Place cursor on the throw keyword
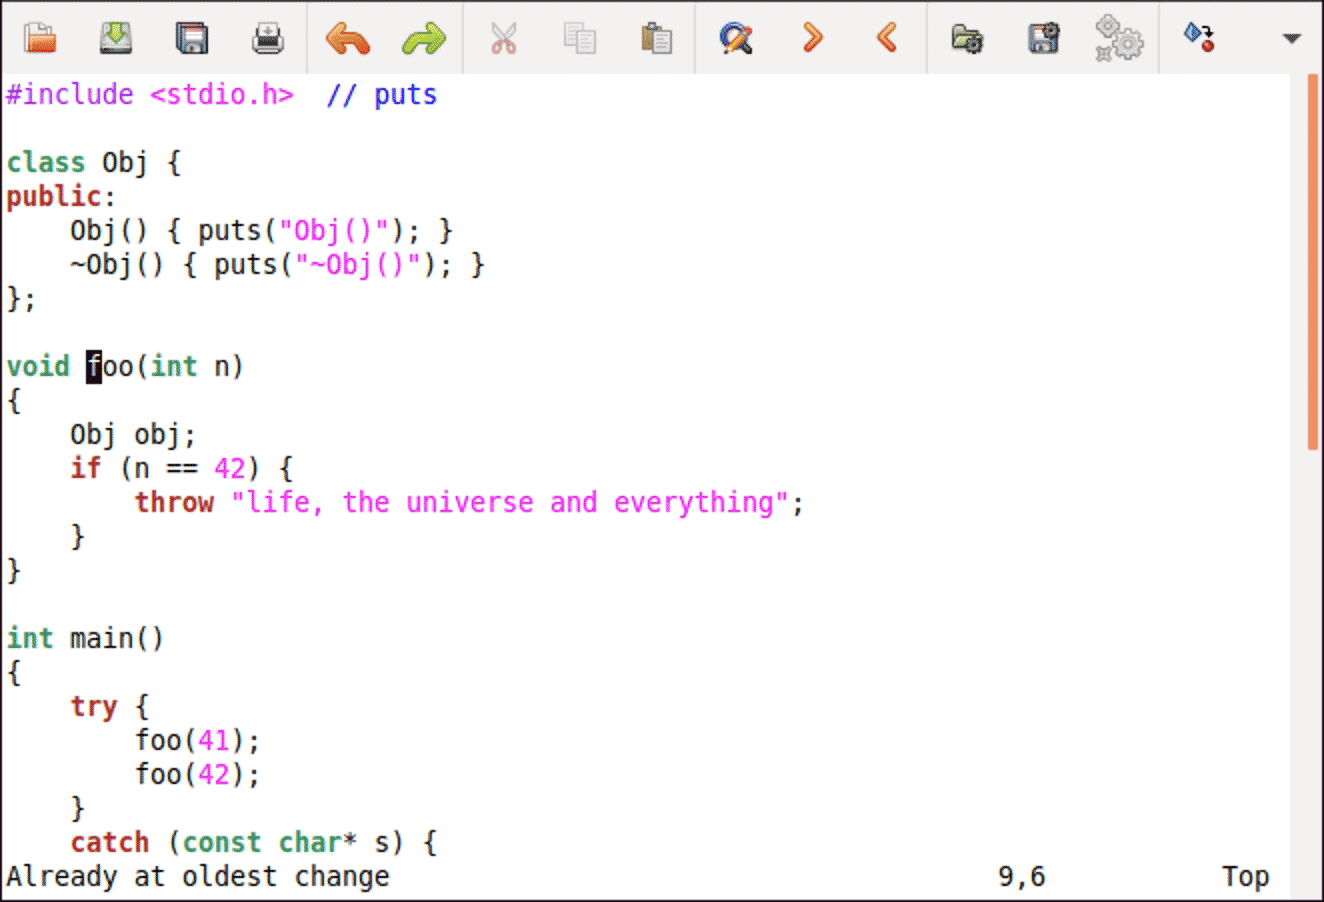This screenshot has height=902, width=1324. tap(174, 502)
